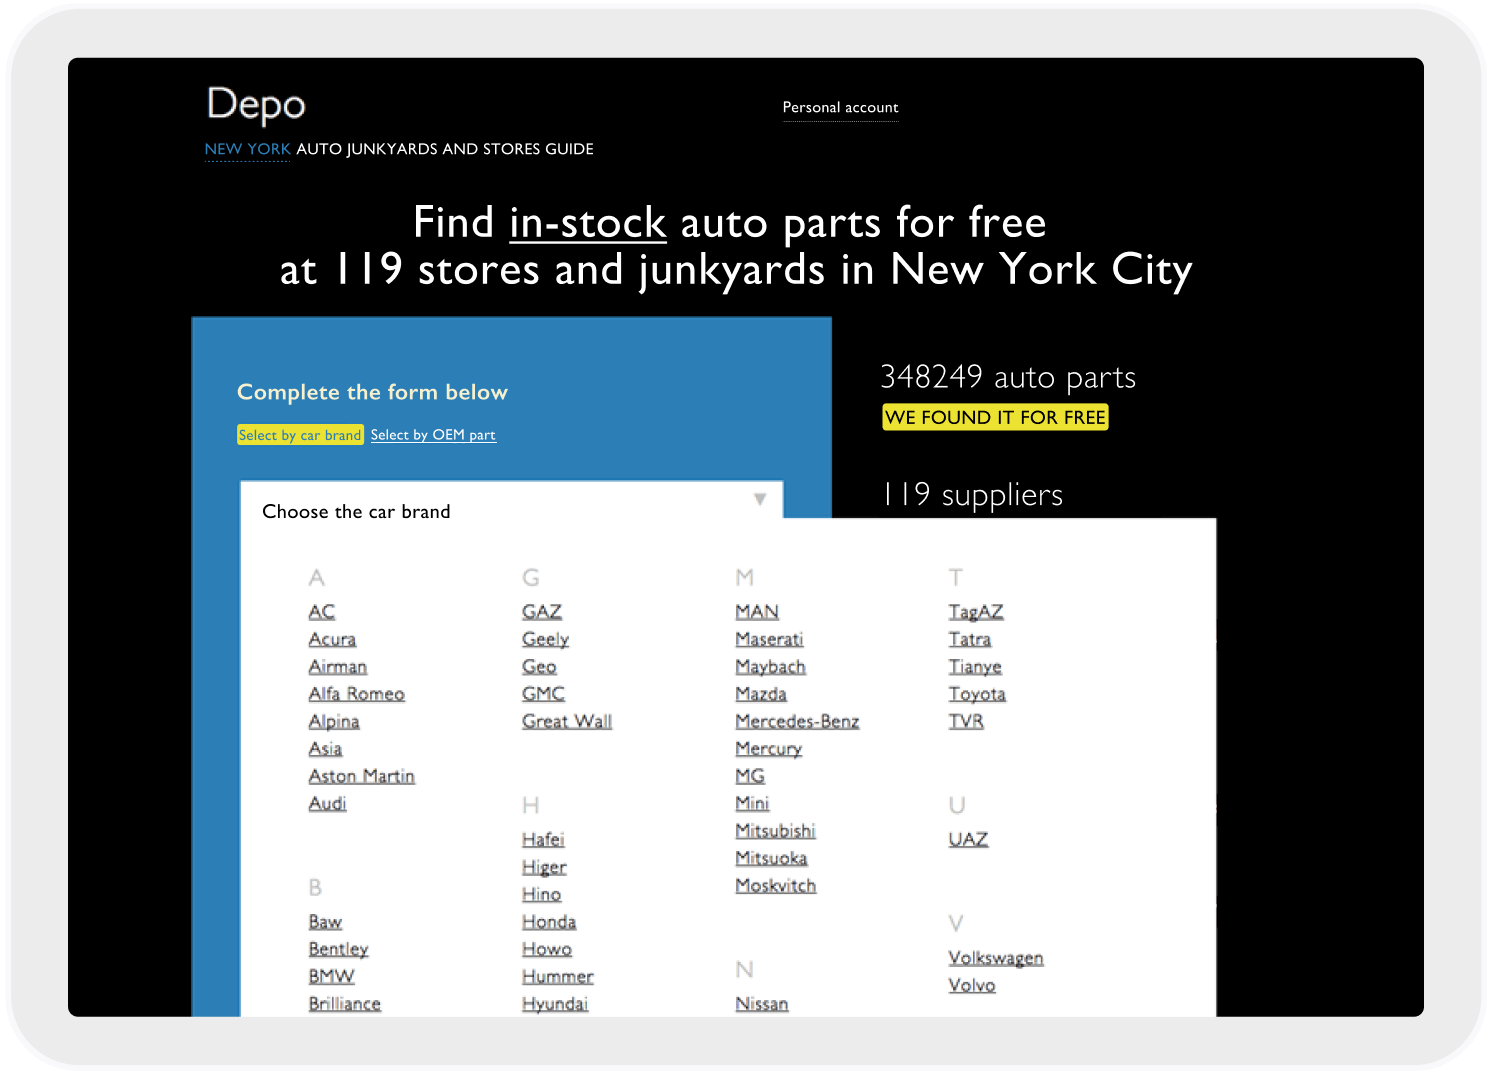Select BMW from the B section
This screenshot has width=1488, height=1072.
coord(331,976)
